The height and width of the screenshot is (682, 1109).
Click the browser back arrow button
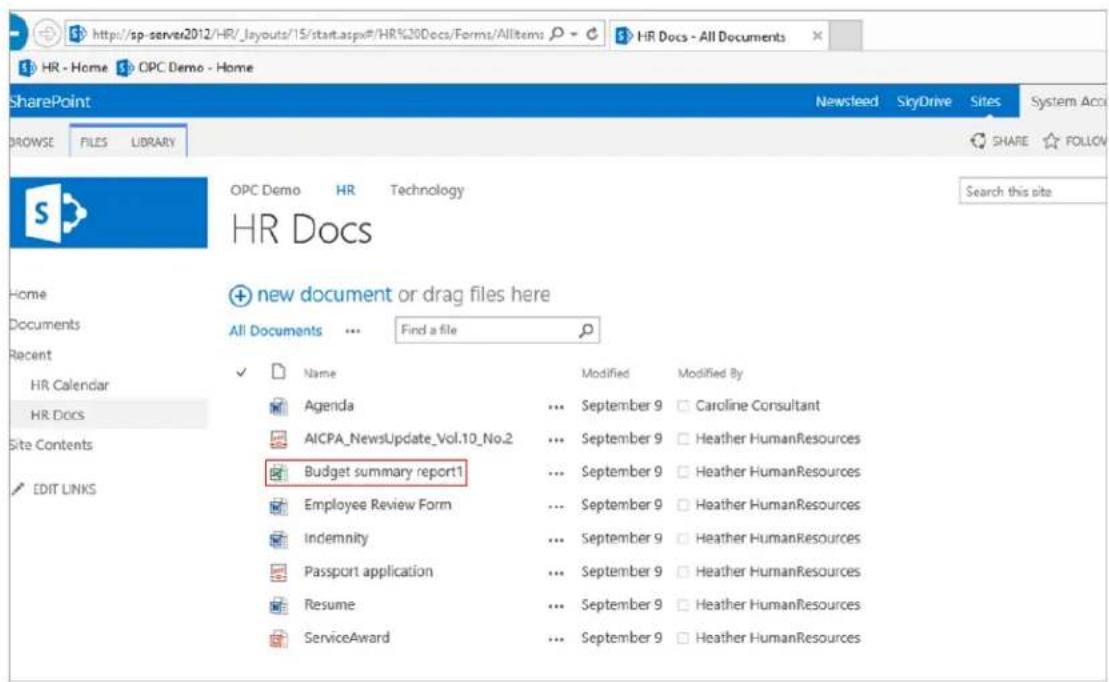[17, 33]
